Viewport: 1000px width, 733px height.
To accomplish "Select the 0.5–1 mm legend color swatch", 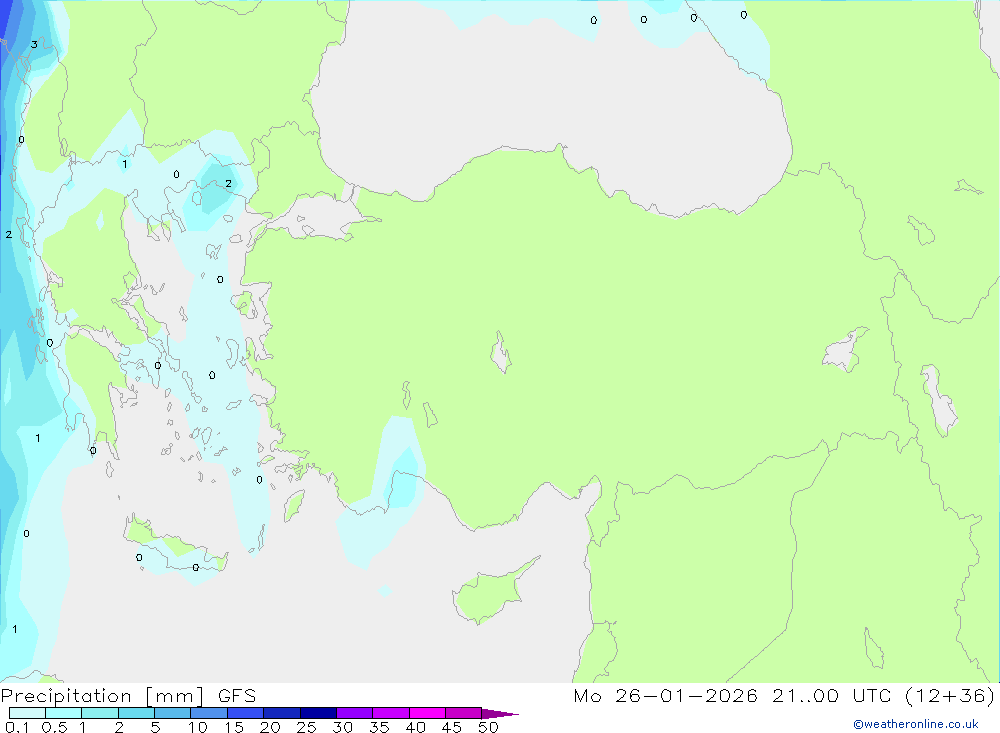I will click(63, 713).
